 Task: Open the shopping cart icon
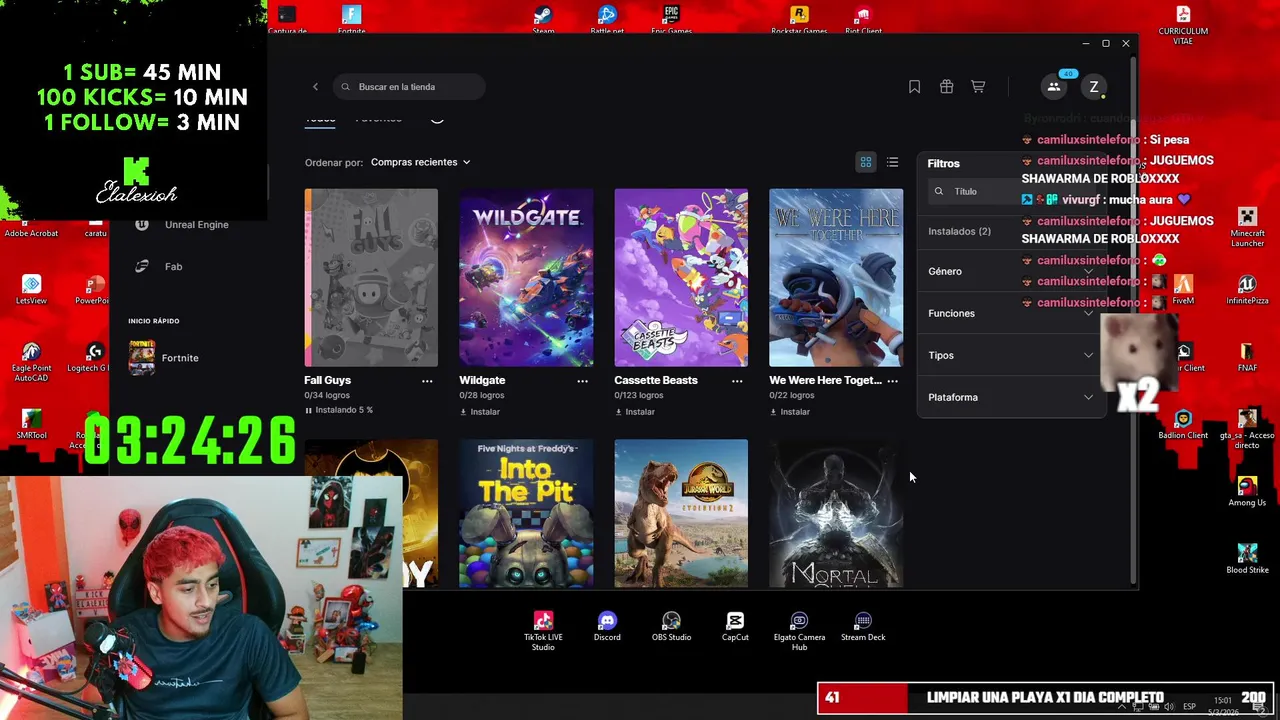coord(978,87)
